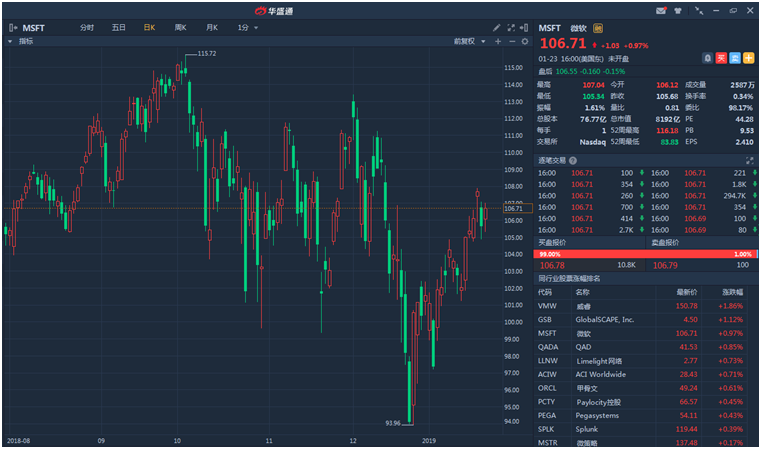Select the 月K monthly chart tab

click(x=212, y=28)
